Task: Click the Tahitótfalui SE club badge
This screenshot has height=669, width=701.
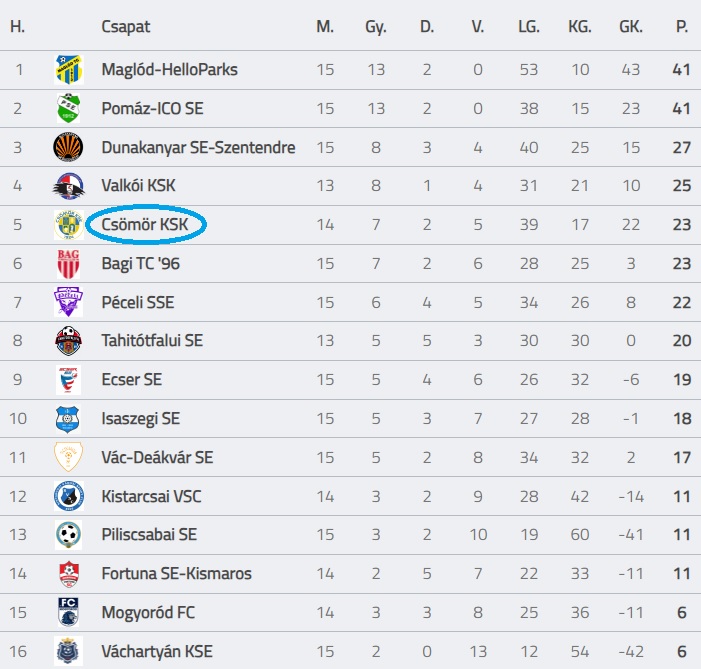Action: point(68,341)
